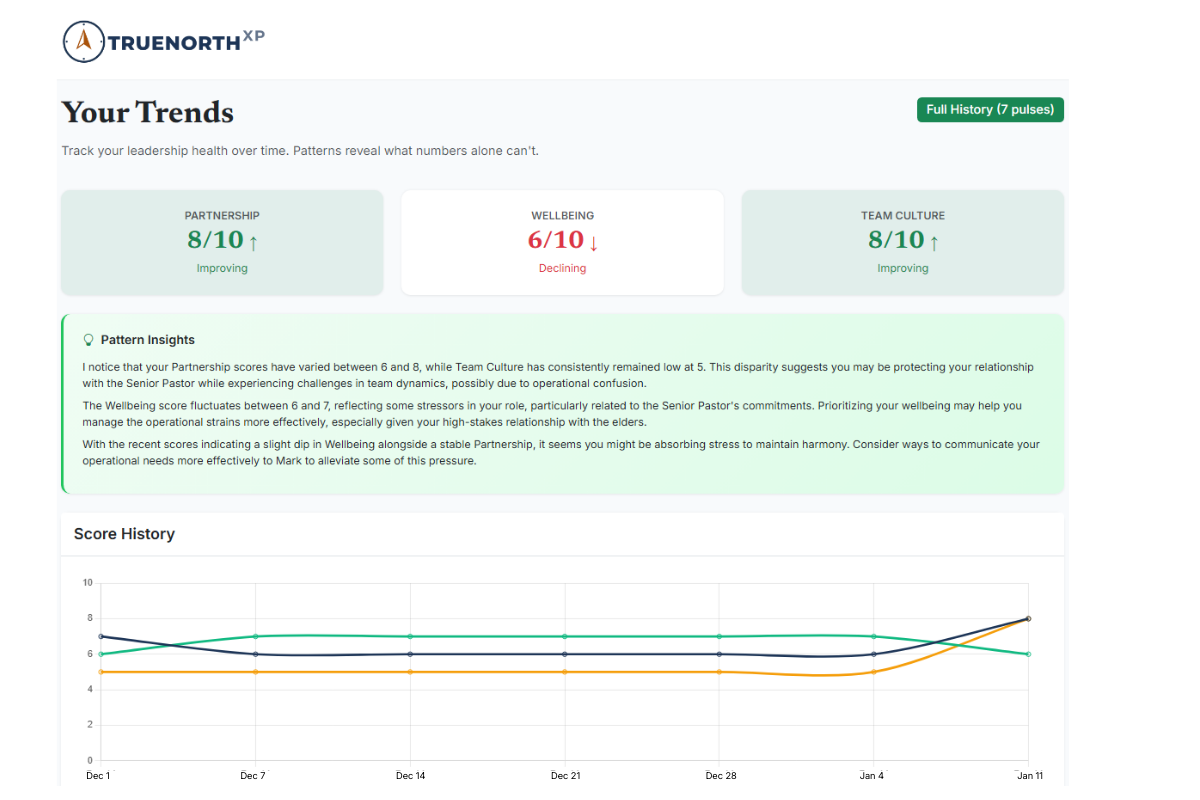The height and width of the screenshot is (800, 1200).
Task: Select the lightbulb icon beside Pattern Insights
Action: (x=89, y=339)
